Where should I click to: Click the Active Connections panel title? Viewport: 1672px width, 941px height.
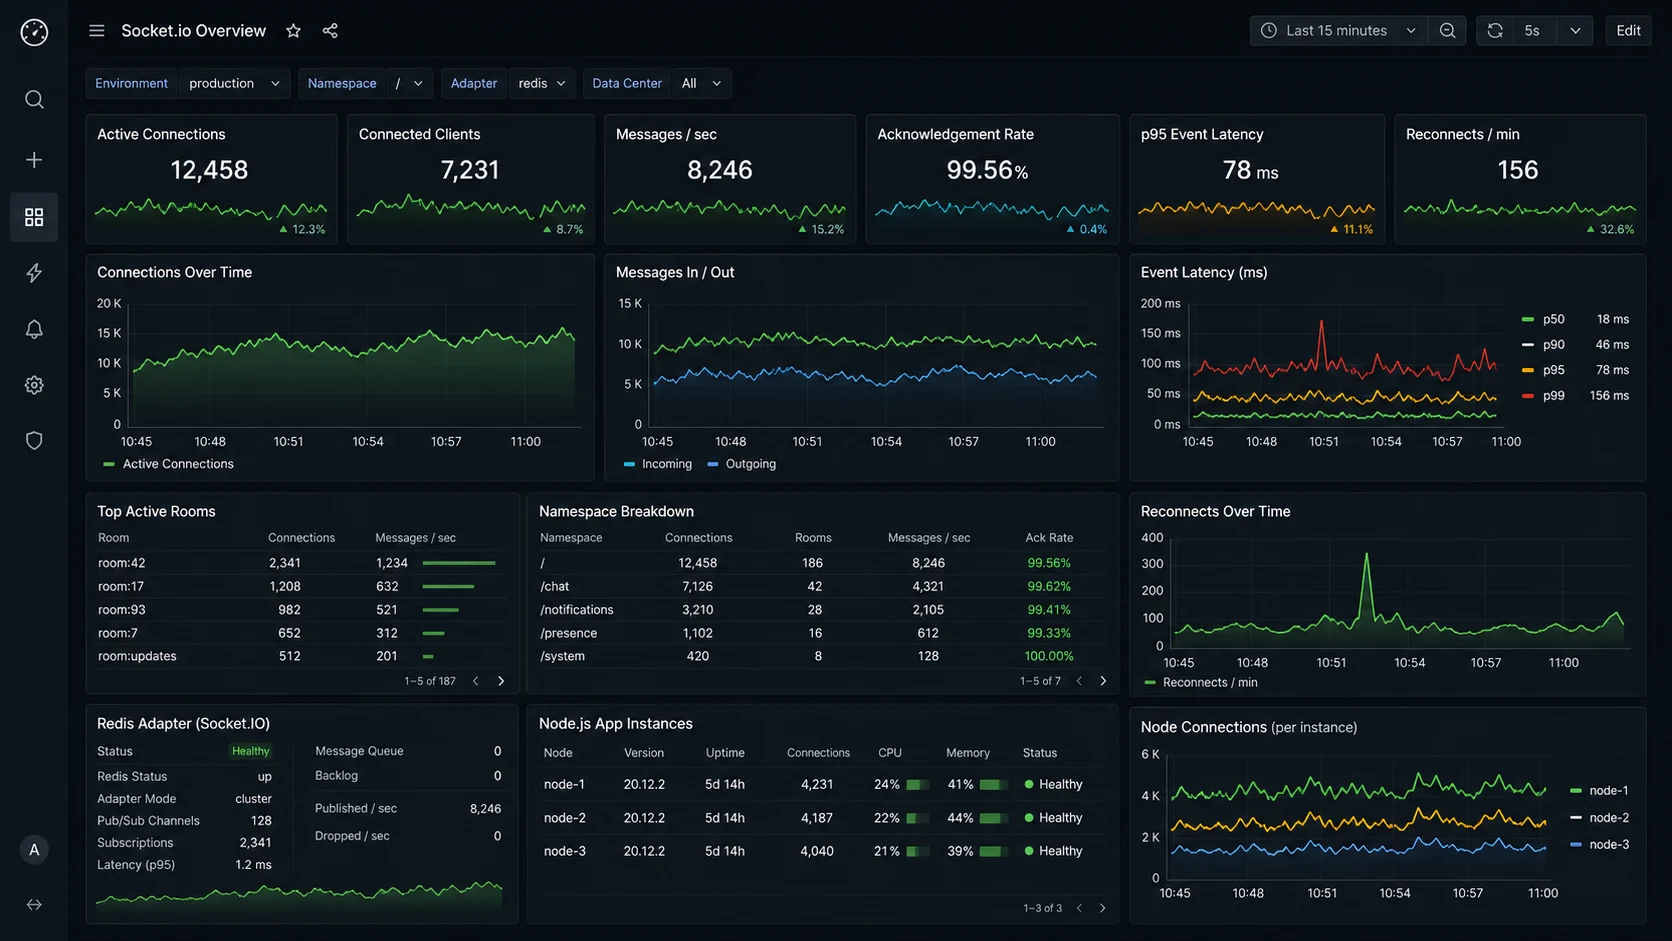[161, 134]
